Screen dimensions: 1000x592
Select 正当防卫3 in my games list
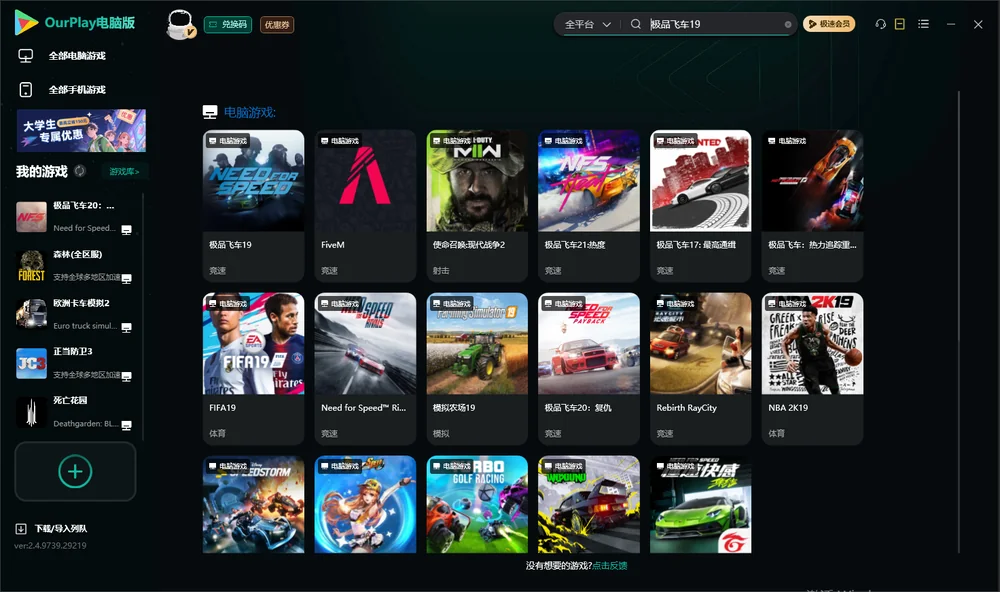(x=75, y=363)
